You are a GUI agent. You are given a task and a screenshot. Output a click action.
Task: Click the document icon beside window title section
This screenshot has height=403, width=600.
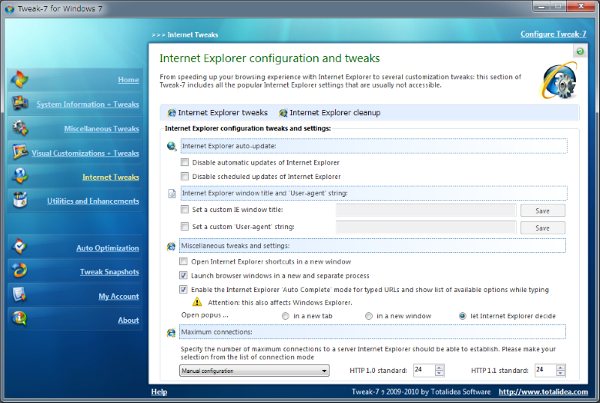(172, 193)
